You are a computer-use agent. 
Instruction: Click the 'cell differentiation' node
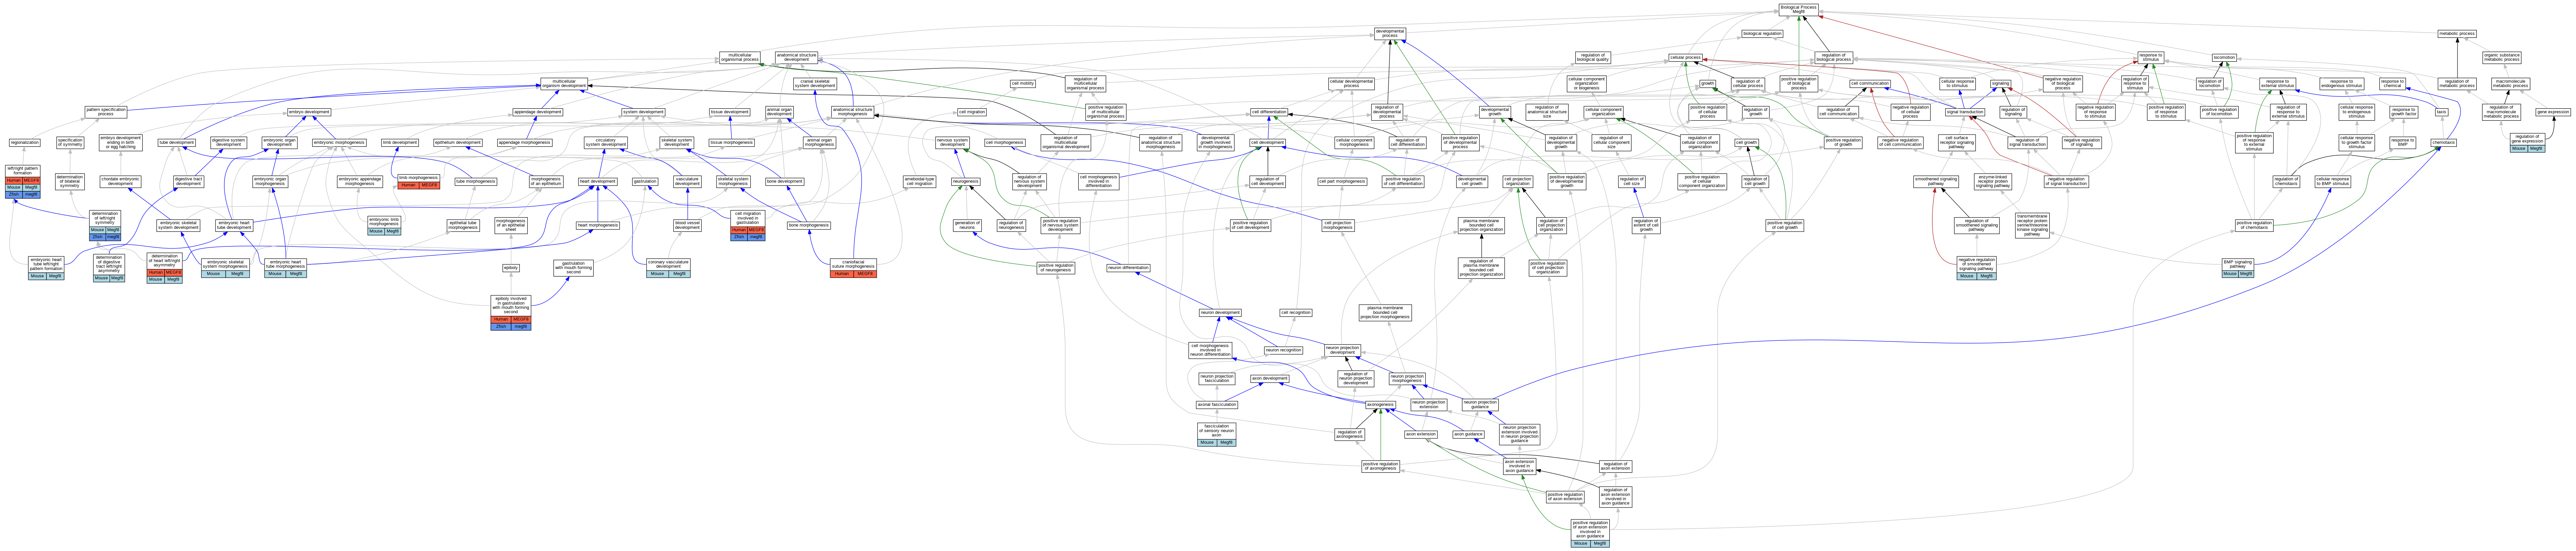click(1269, 112)
